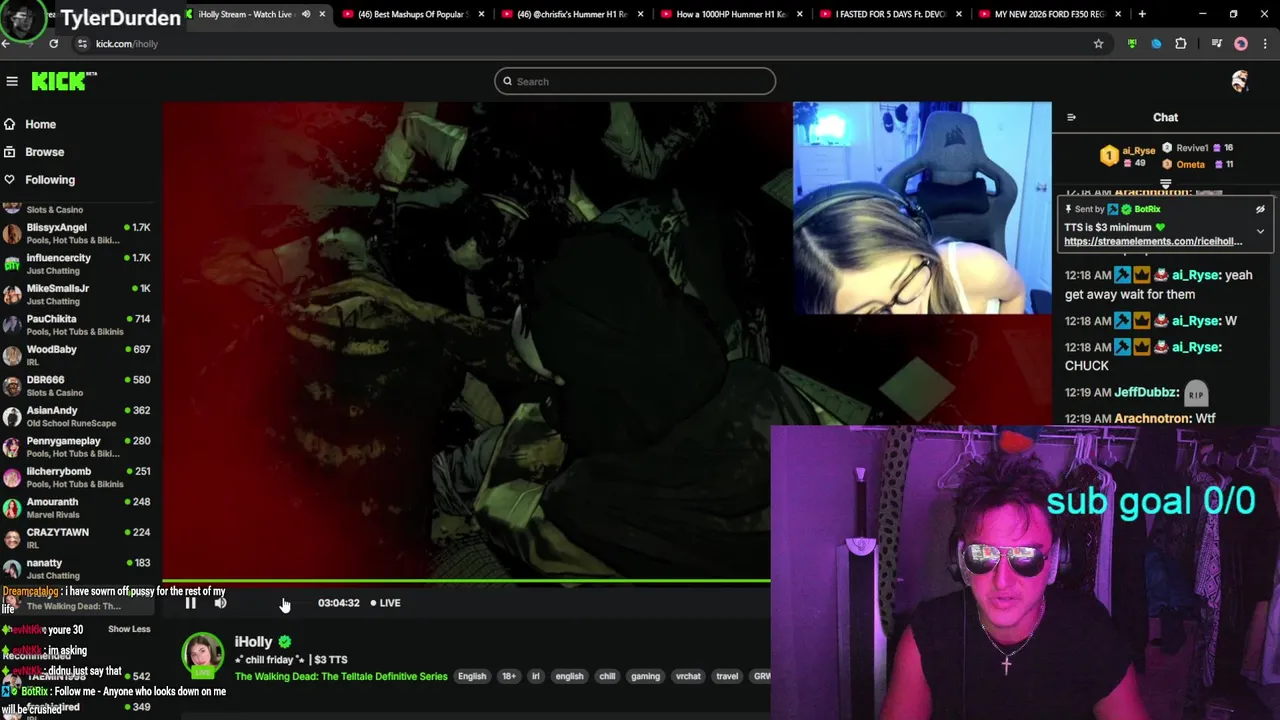Open influencercity's channel in sidebar
Image resolution: width=1280 pixels, height=720 pixels.
(77, 264)
